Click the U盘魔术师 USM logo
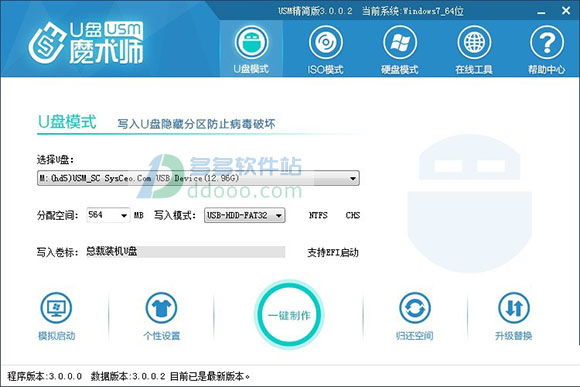Viewport: 580px width, 387px height. (86, 43)
